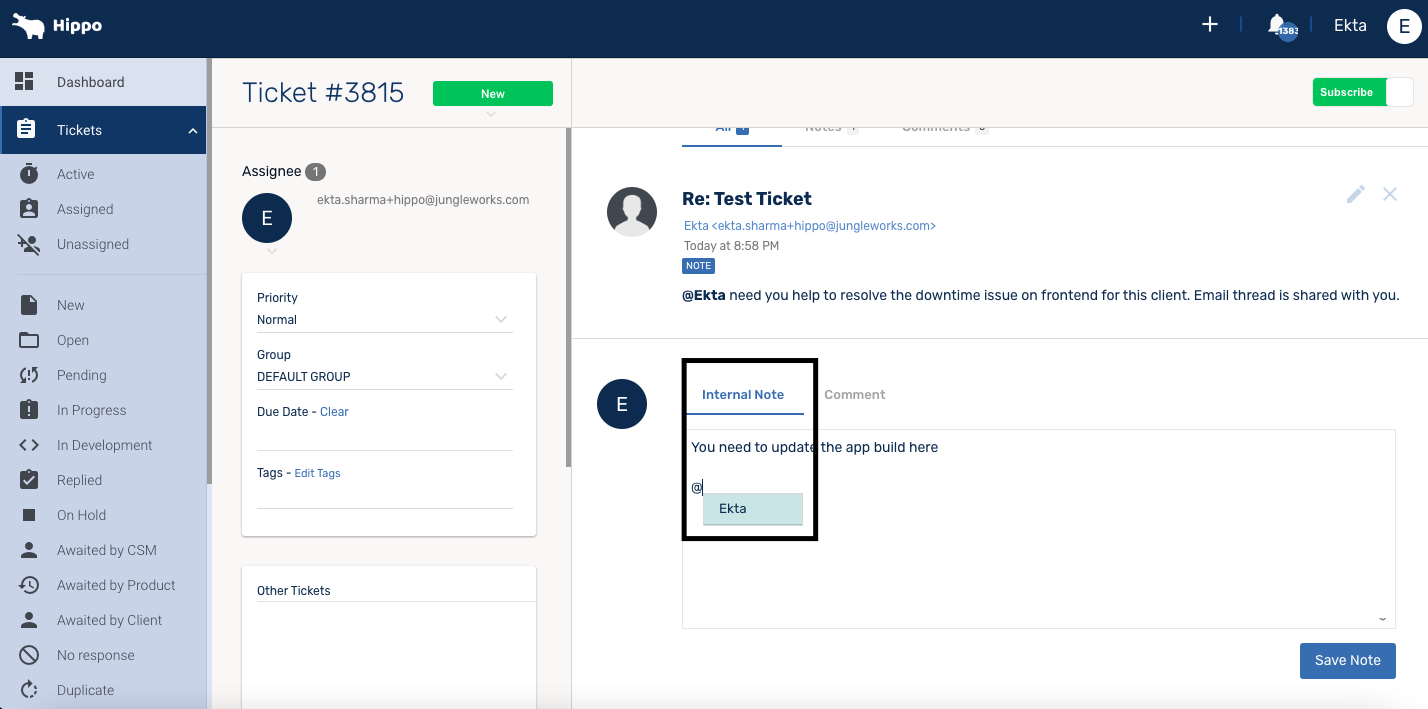The width and height of the screenshot is (1428, 709).
Task: Select the Unassigned tickets icon
Action: pyautogui.click(x=29, y=244)
